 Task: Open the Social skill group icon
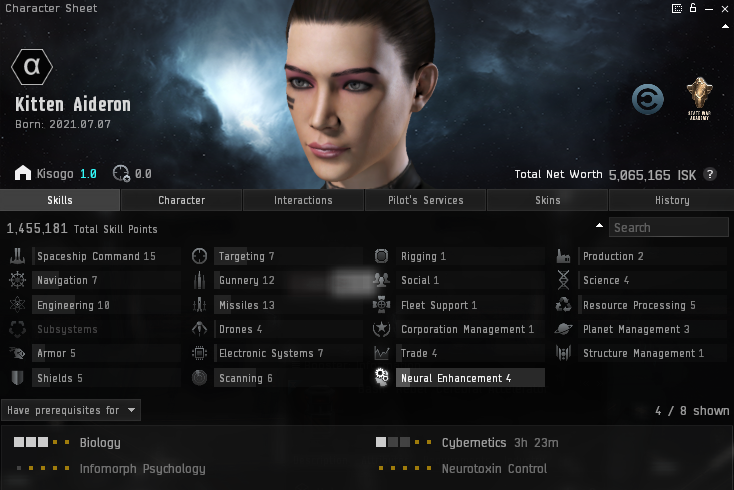(382, 280)
